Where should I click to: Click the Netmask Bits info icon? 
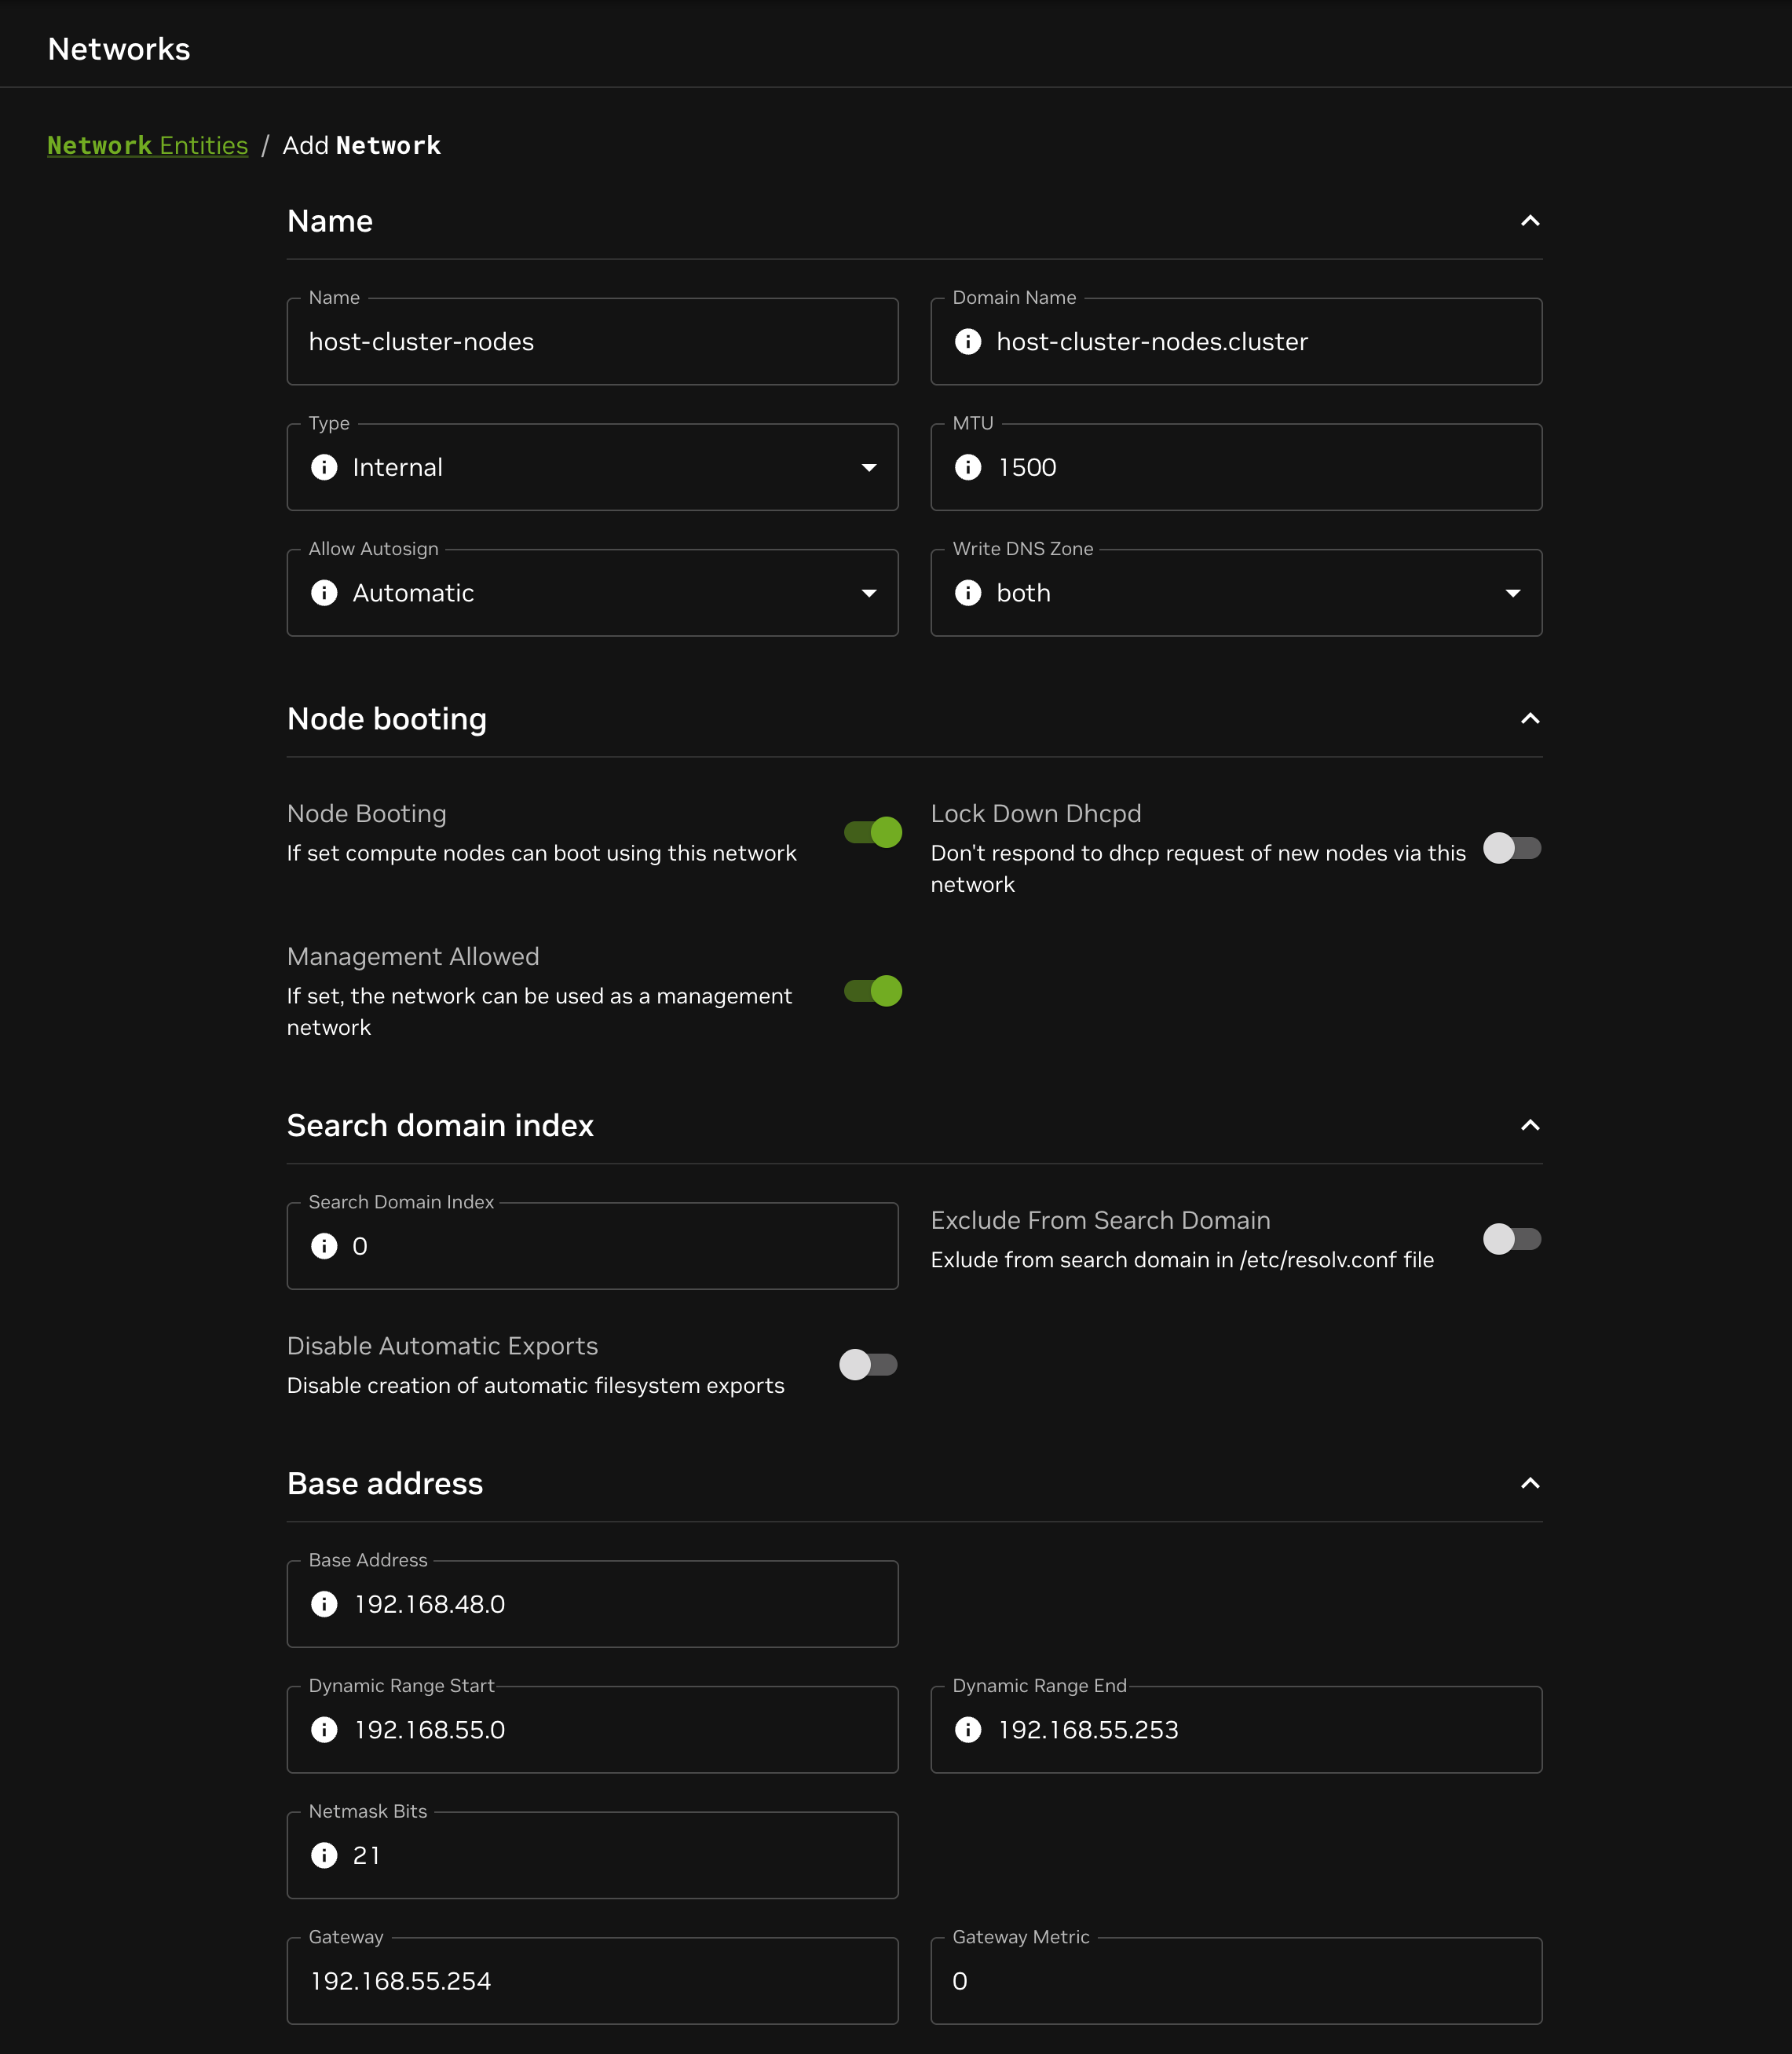(x=324, y=1855)
